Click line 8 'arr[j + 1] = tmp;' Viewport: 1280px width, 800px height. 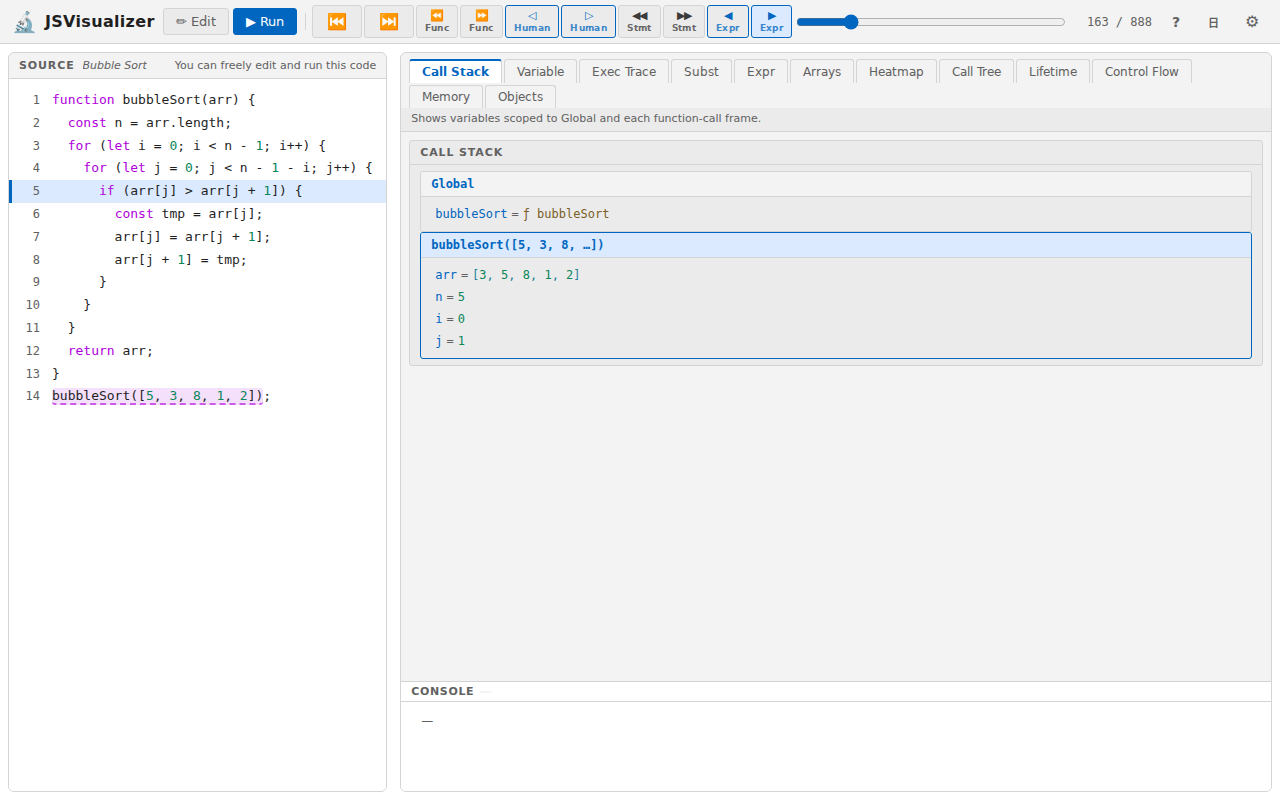198,259
